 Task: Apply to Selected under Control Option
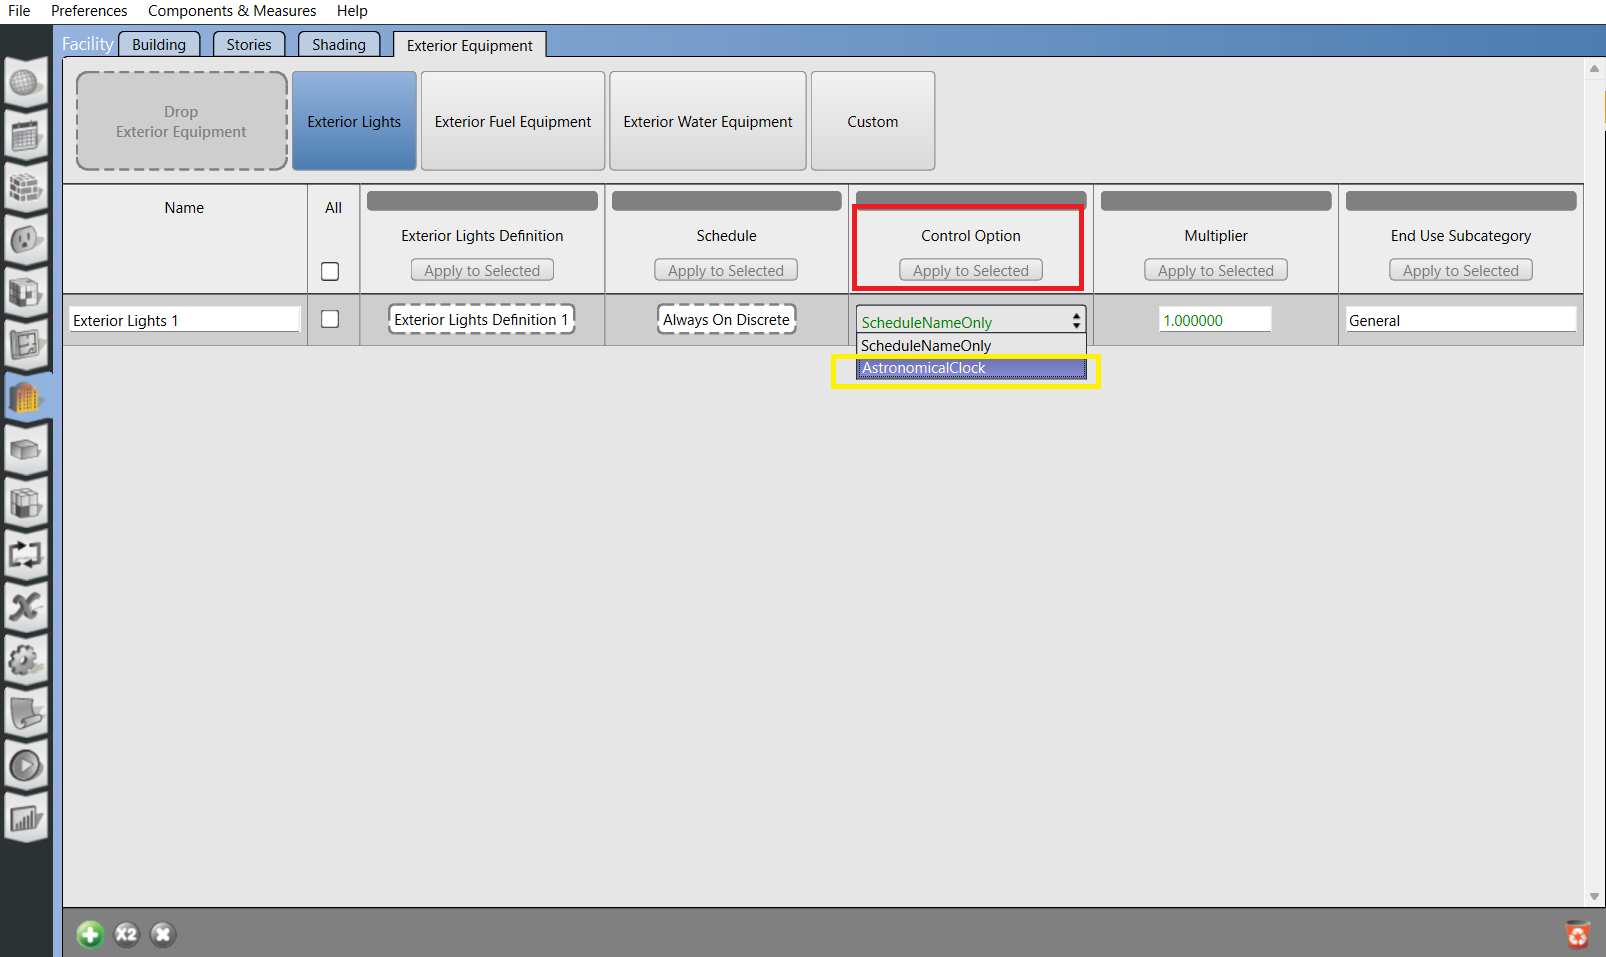pyautogui.click(x=971, y=270)
